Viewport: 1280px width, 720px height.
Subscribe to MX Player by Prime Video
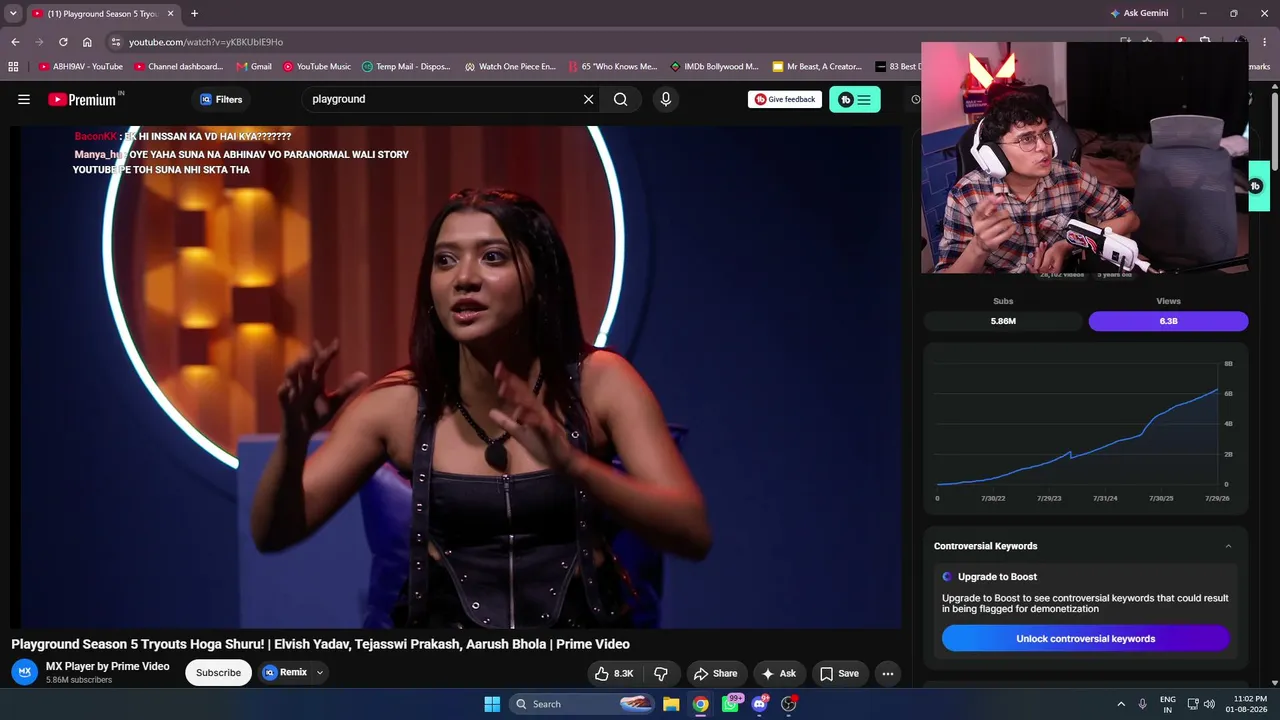[218, 673]
